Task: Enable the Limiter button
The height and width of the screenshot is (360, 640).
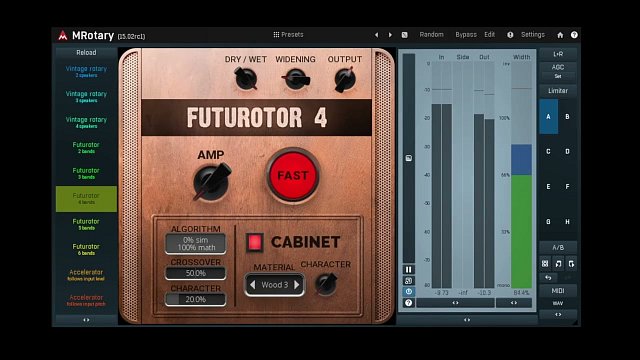Action: click(558, 91)
